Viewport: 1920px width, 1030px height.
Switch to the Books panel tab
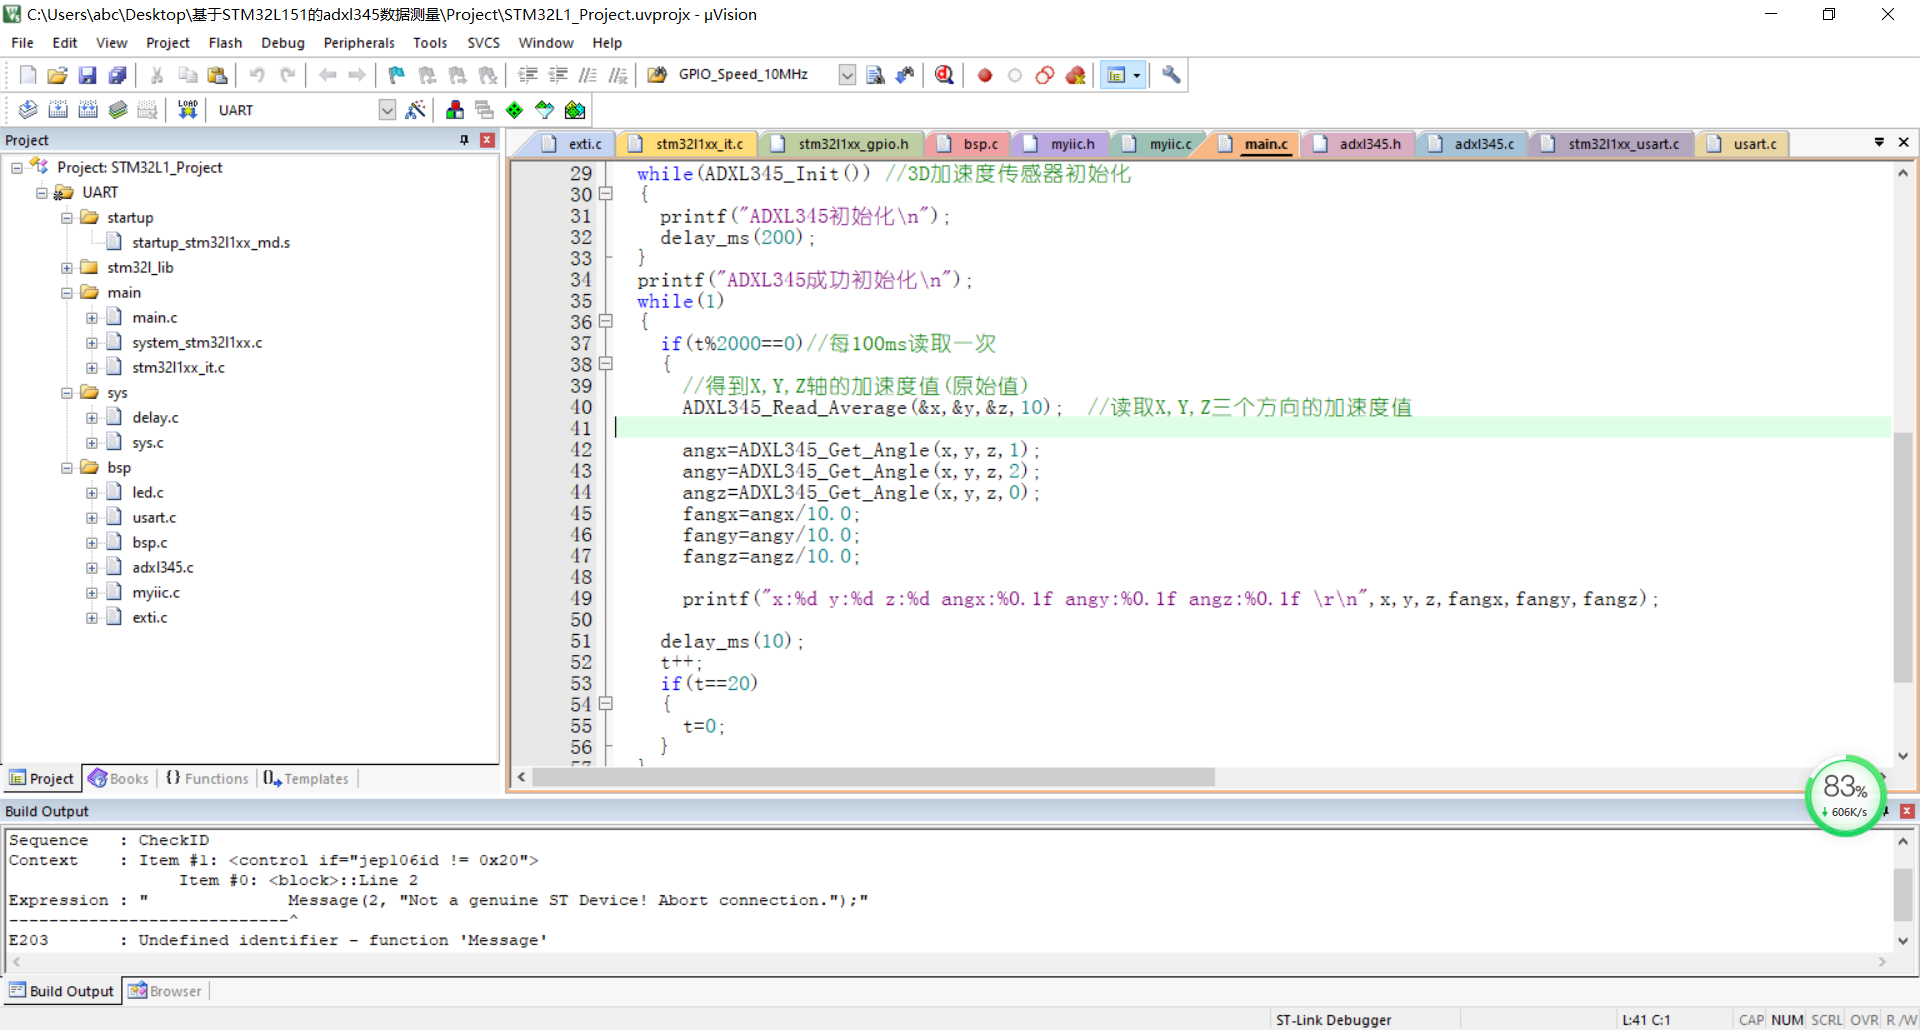pos(119,779)
